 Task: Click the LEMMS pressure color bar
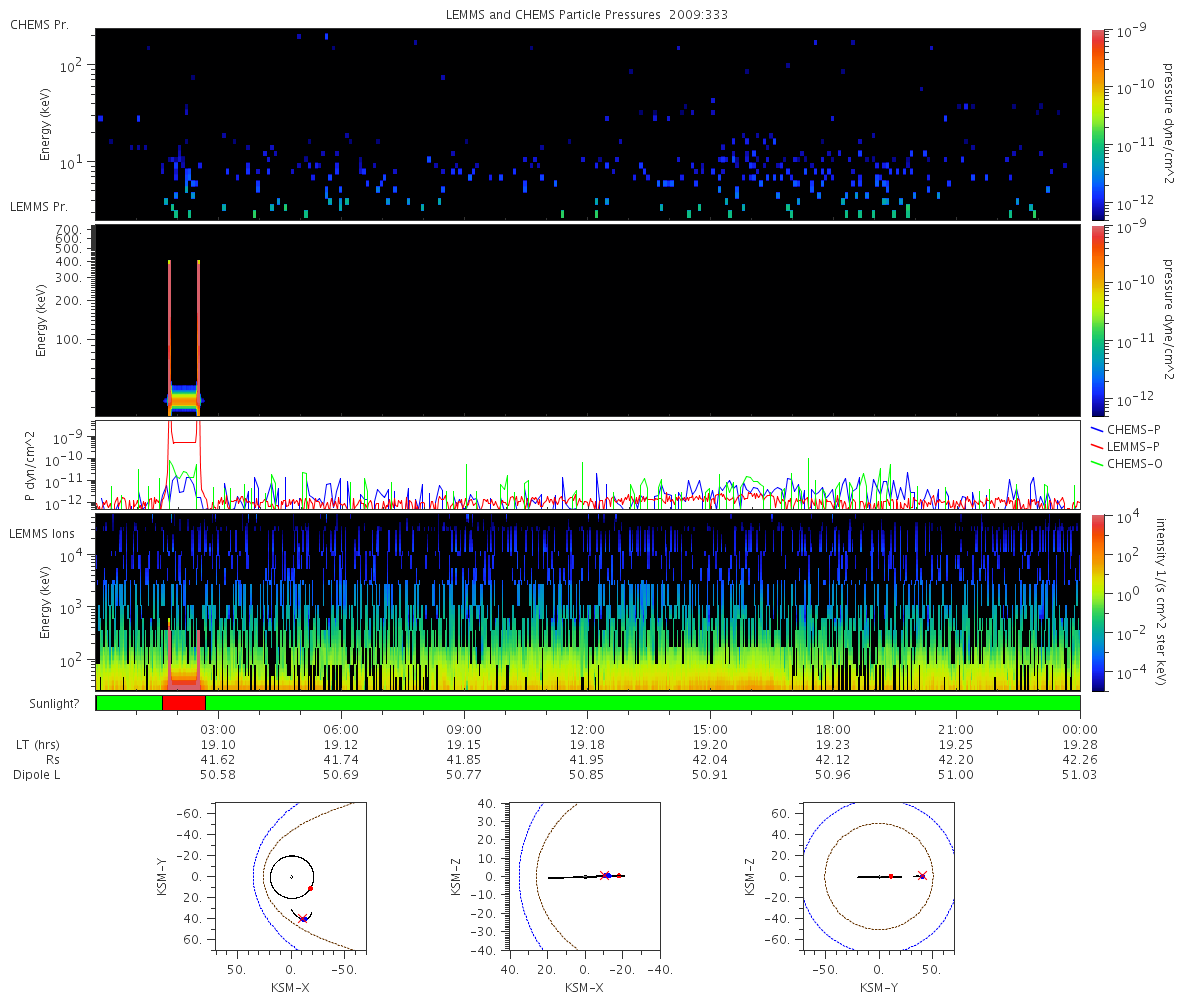pos(1098,320)
